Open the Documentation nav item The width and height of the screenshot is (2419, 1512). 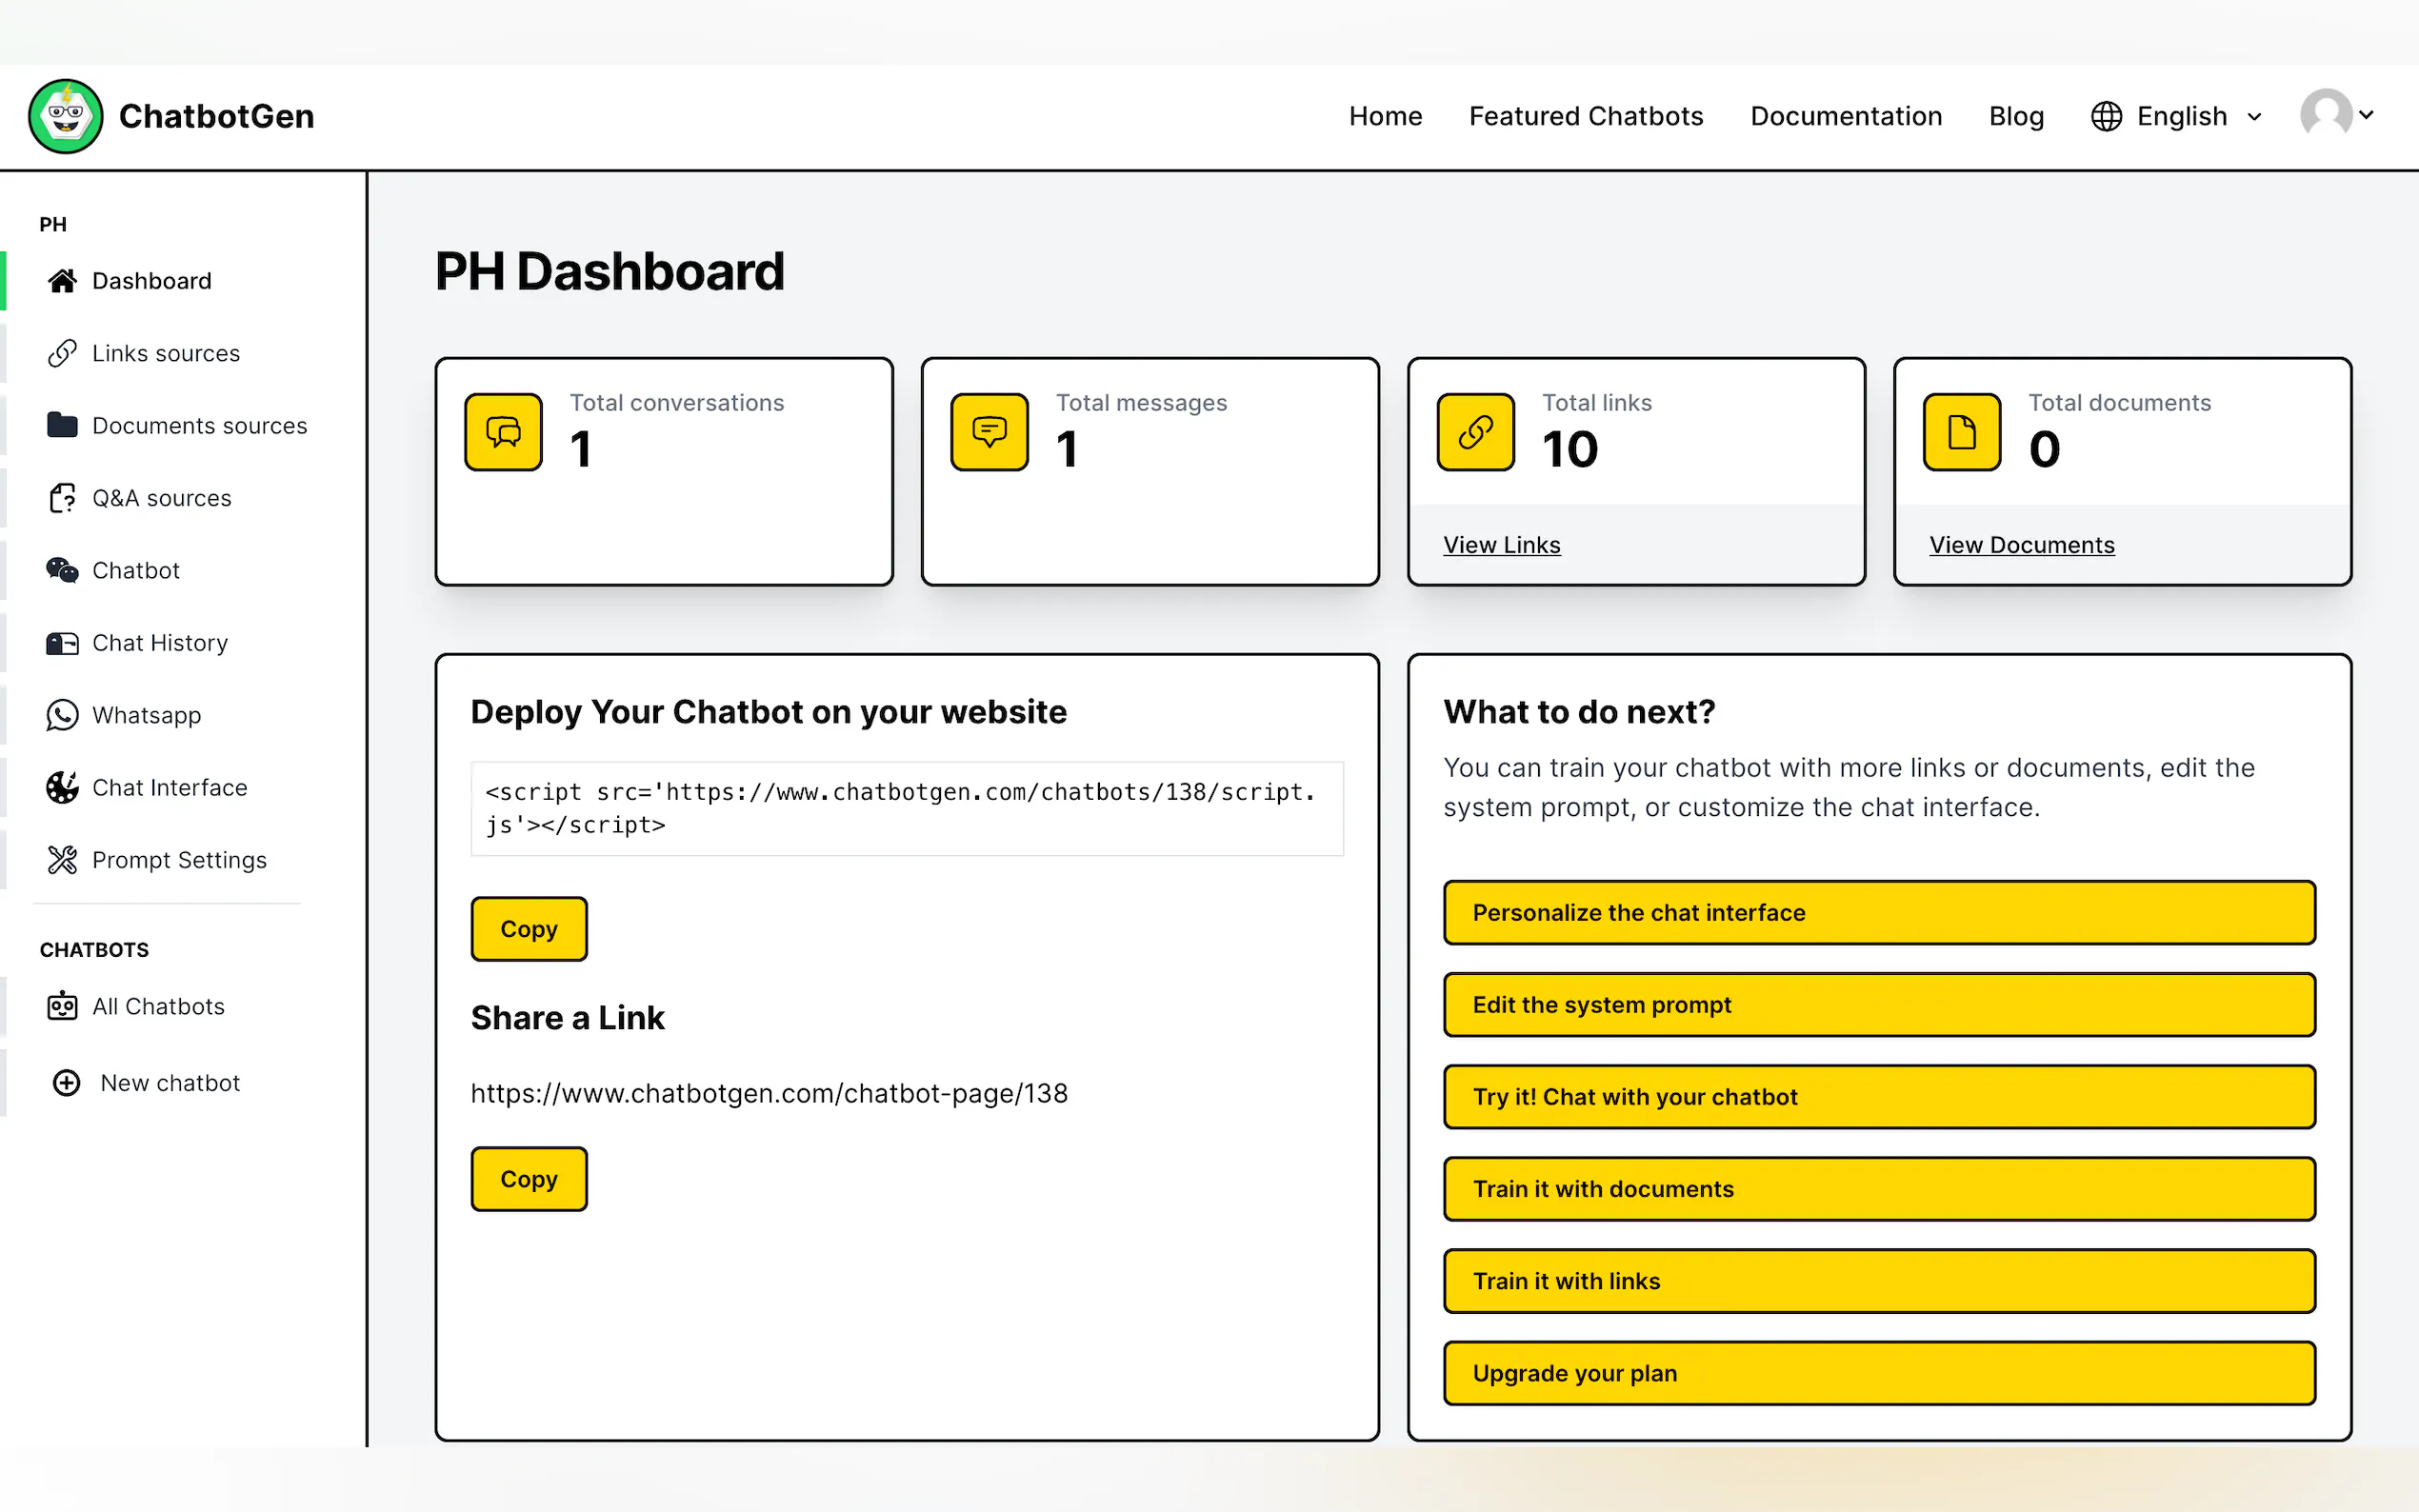coord(1845,116)
